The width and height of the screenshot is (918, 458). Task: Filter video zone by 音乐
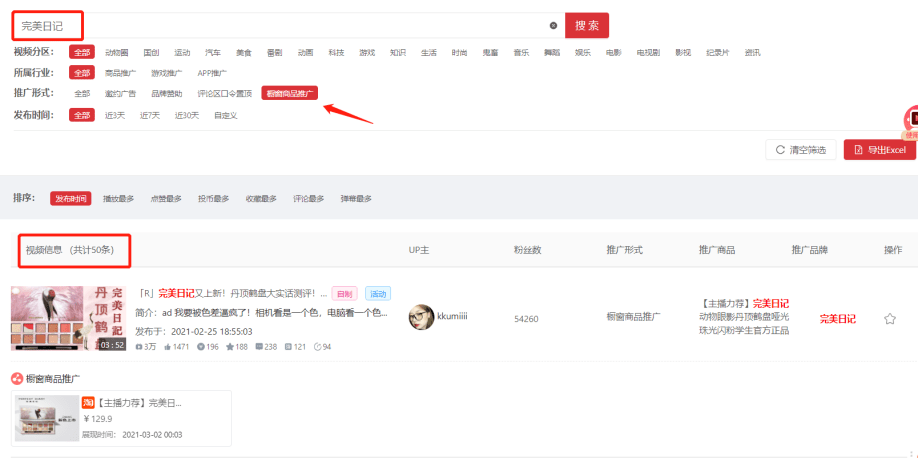tap(521, 52)
